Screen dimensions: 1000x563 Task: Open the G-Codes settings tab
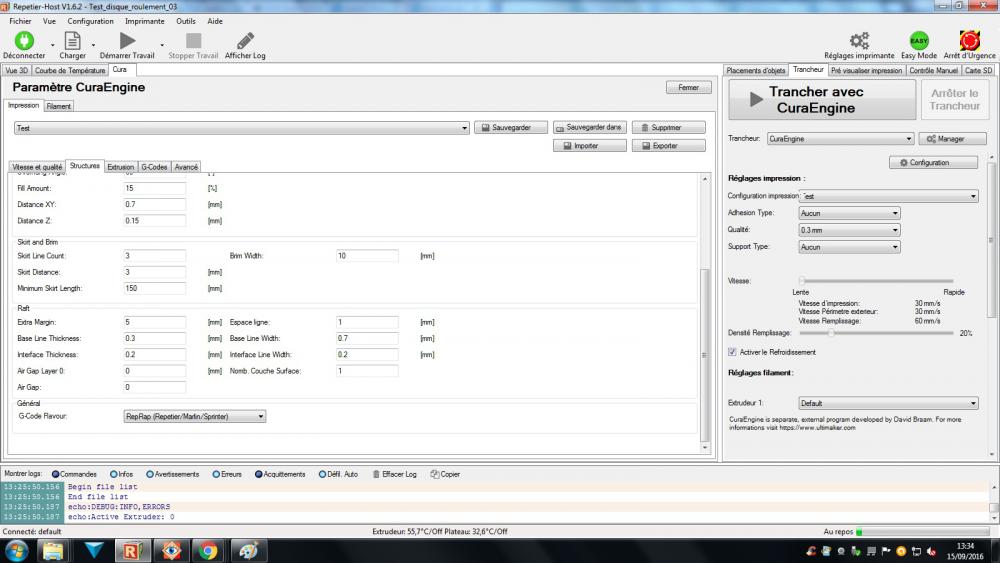[154, 167]
